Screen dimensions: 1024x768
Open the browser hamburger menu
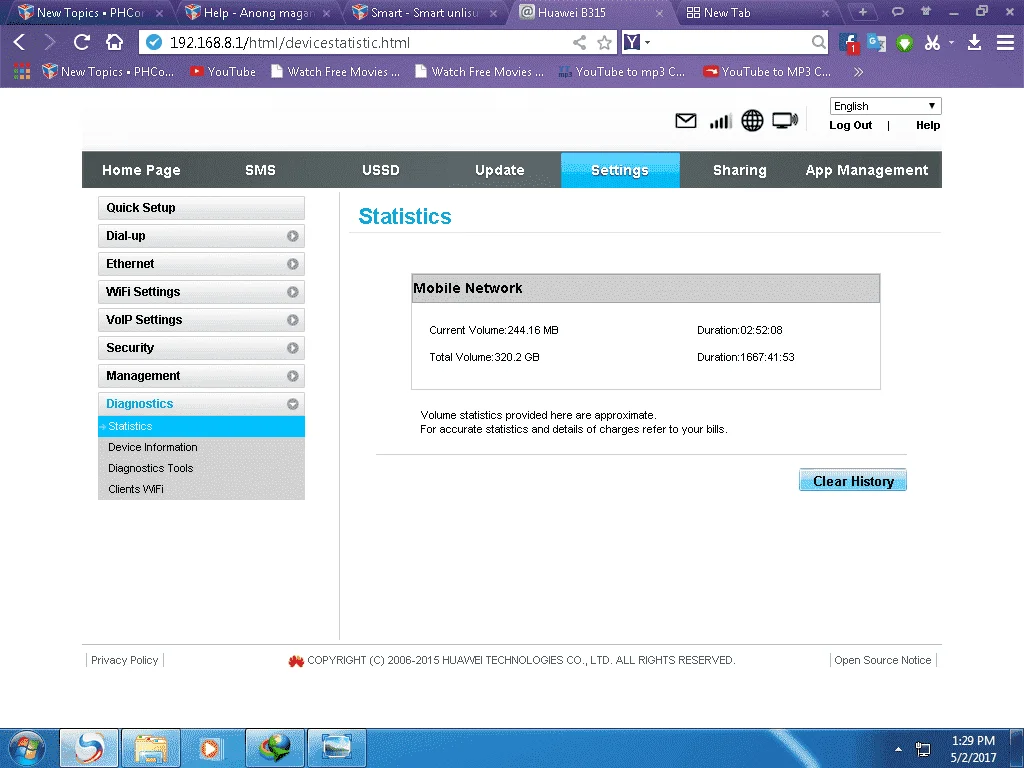pyautogui.click(x=1005, y=43)
